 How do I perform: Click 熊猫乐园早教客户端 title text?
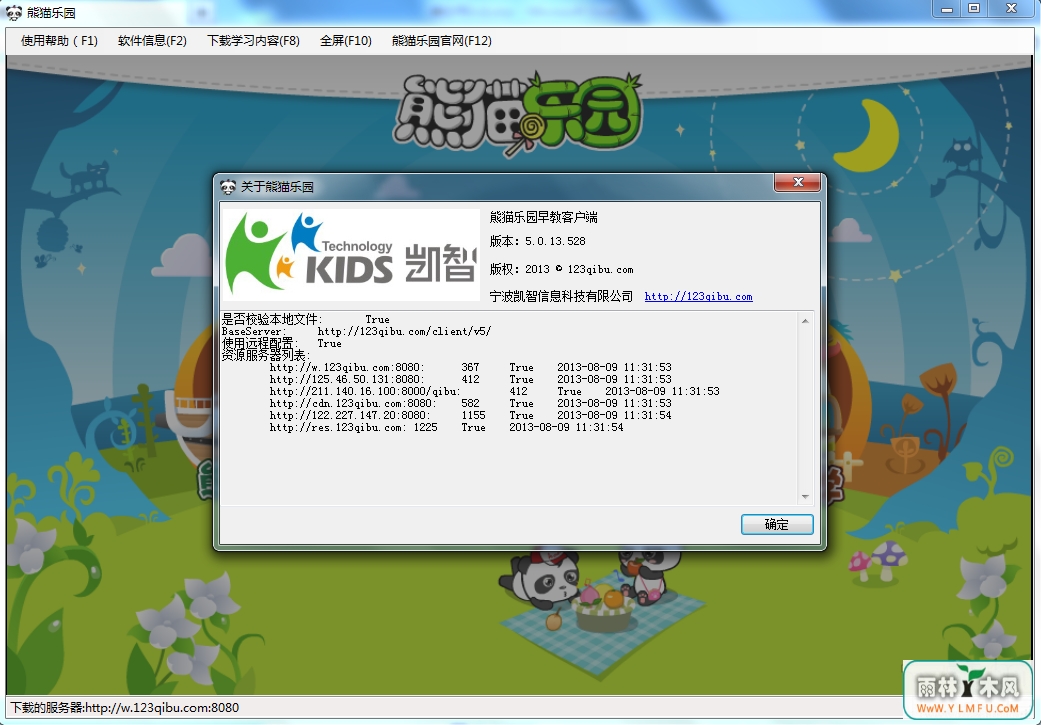[x=544, y=217]
